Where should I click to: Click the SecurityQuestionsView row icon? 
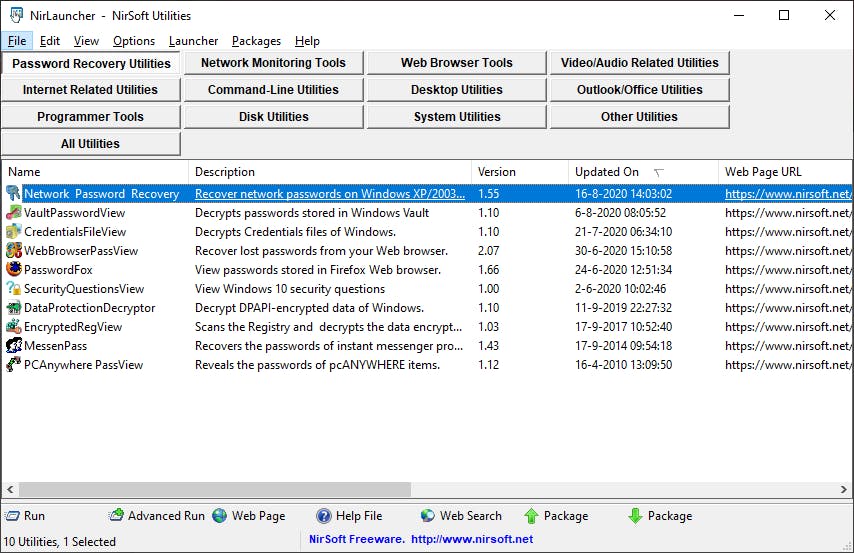point(14,289)
